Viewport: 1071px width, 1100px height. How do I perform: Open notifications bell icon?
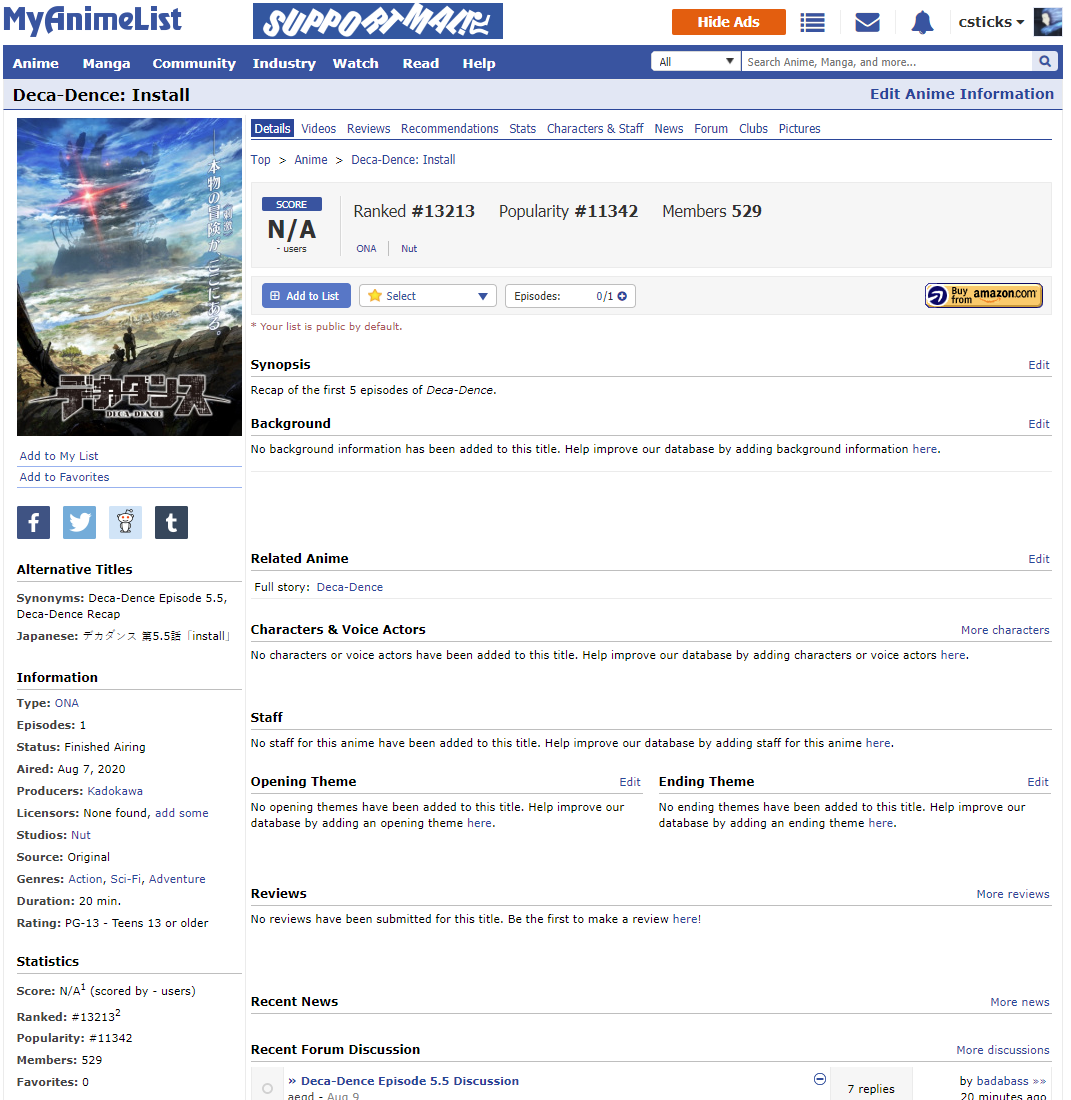[x=922, y=22]
